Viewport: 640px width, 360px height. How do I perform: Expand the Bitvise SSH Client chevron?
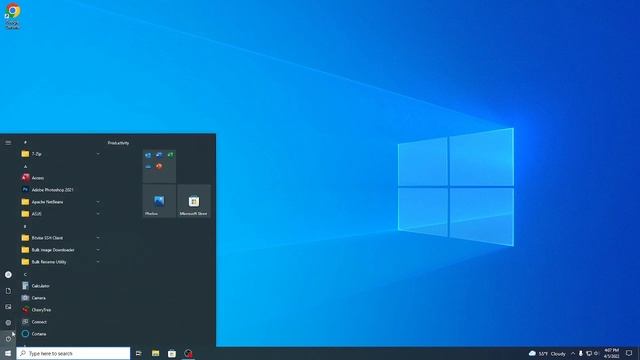tap(98, 238)
